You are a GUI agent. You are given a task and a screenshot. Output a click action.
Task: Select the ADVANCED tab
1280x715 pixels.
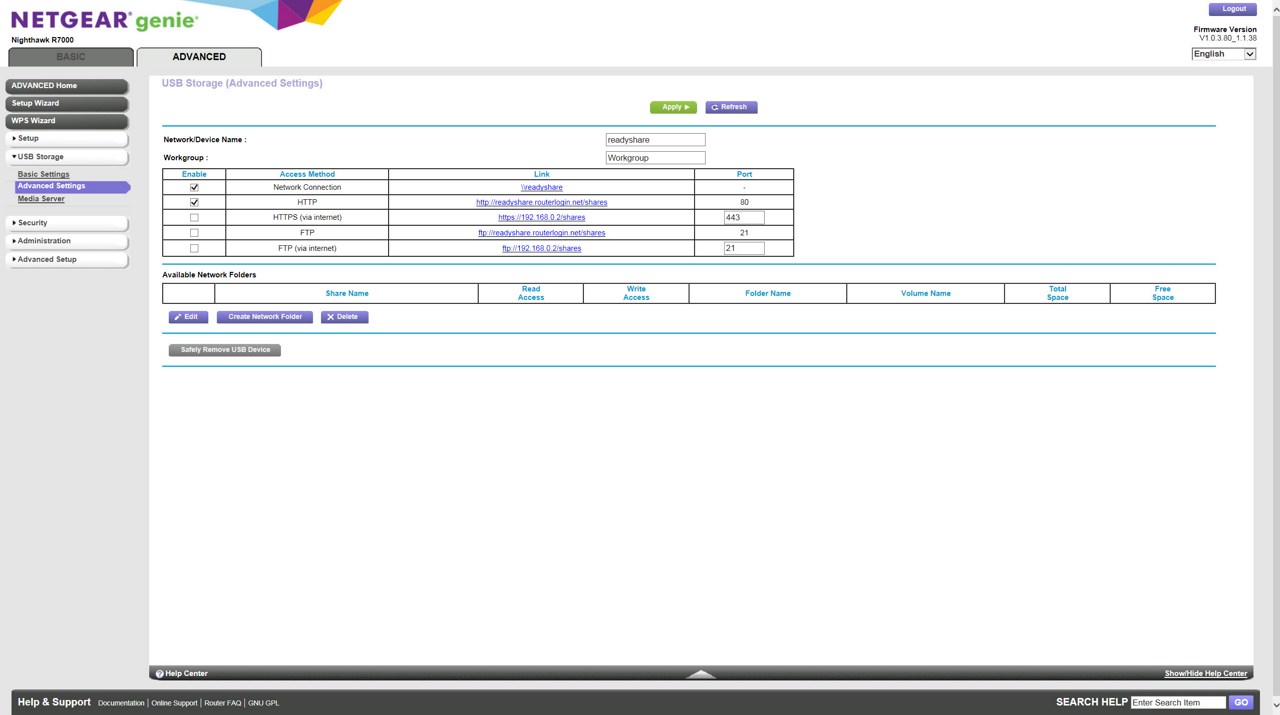coord(199,57)
